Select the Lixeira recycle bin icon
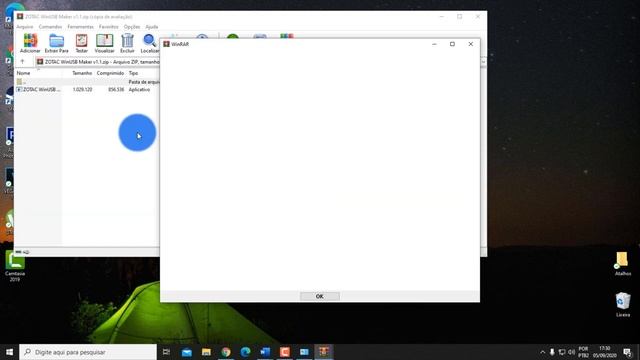Viewport: 640px width, 360px height. tap(623, 304)
